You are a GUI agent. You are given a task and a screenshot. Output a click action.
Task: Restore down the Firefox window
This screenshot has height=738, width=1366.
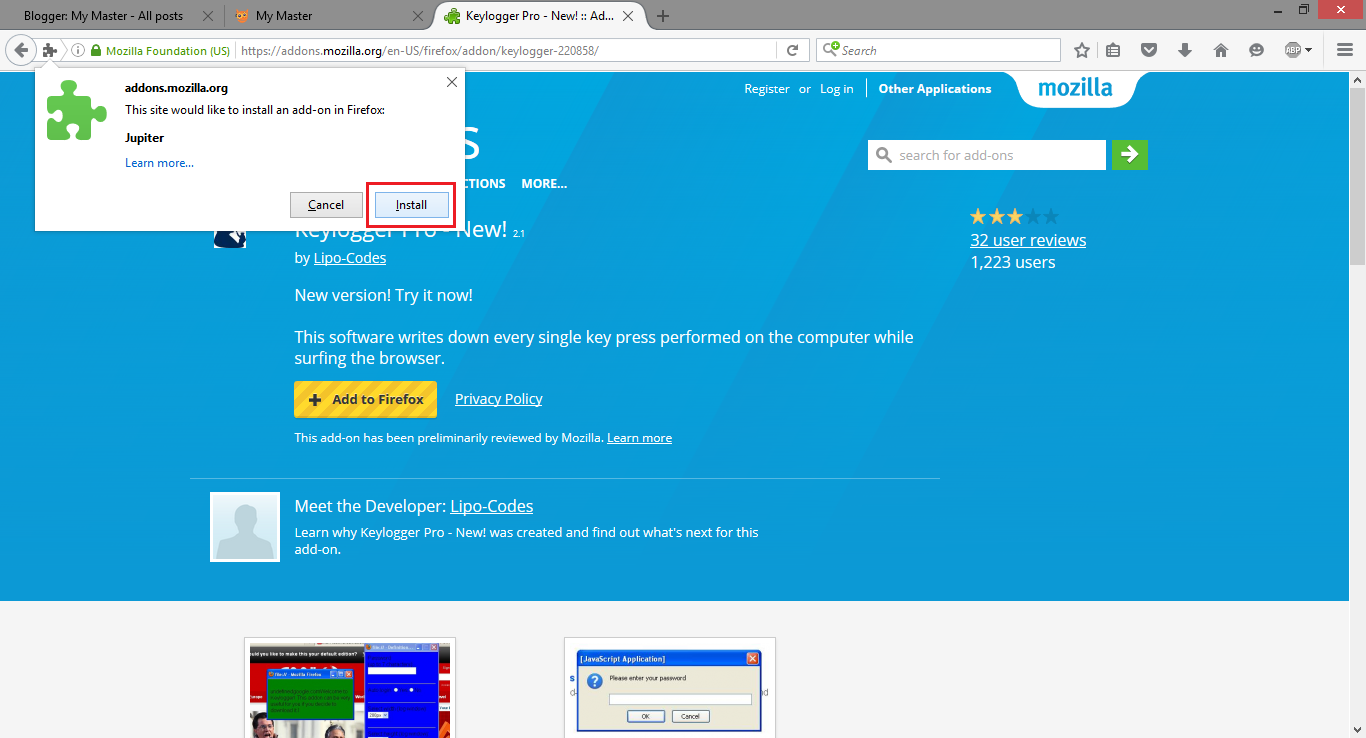pyautogui.click(x=1303, y=9)
